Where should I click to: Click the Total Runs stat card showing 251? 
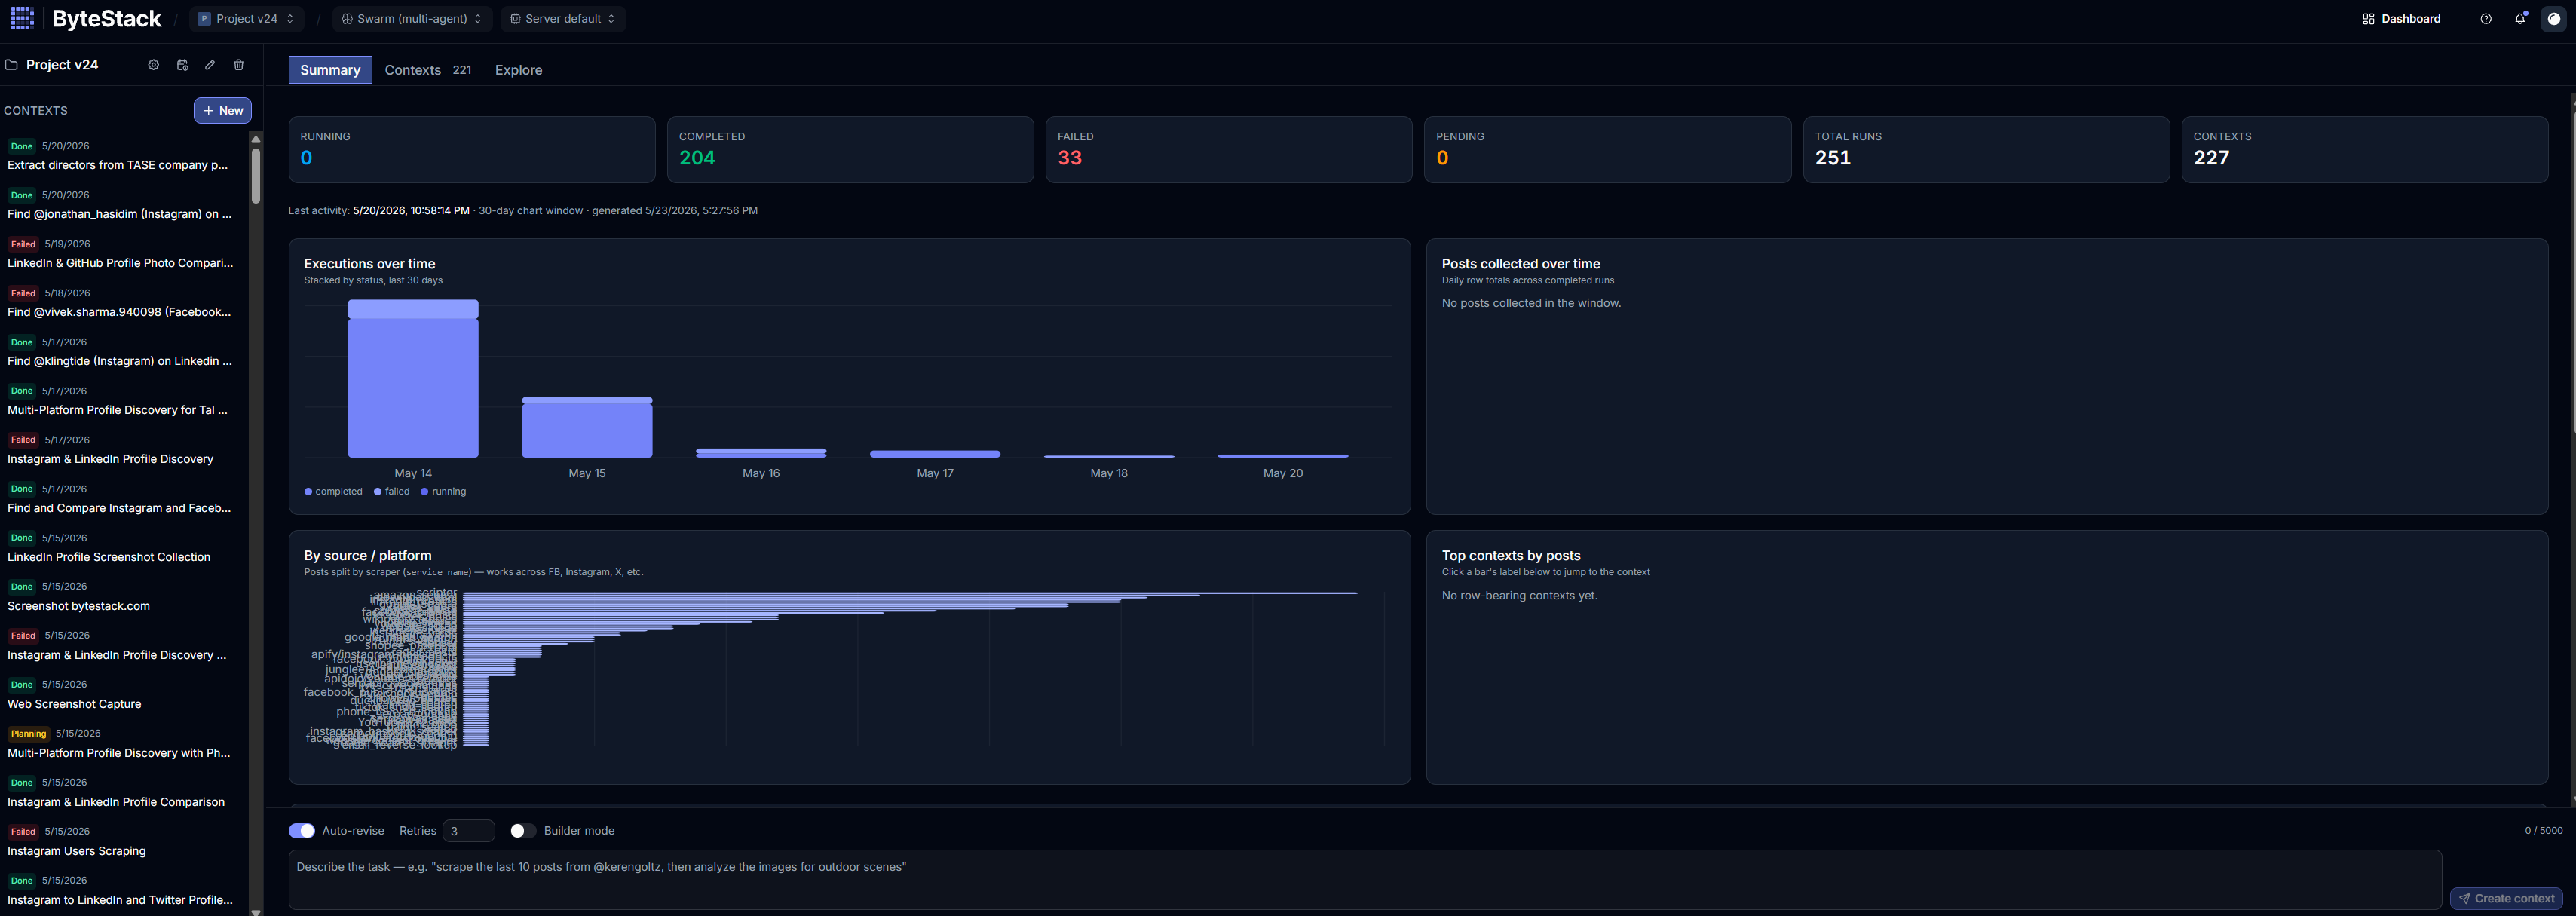click(x=1986, y=150)
